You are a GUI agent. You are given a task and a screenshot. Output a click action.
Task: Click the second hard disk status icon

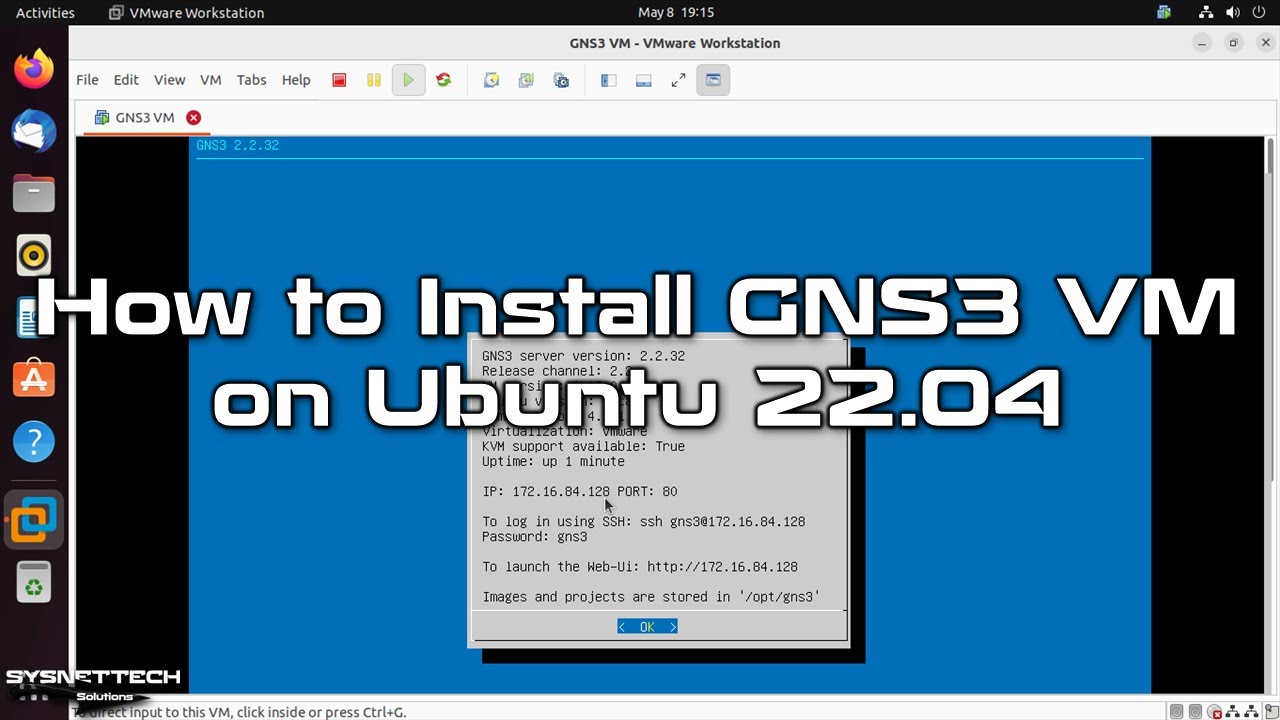click(1195, 712)
